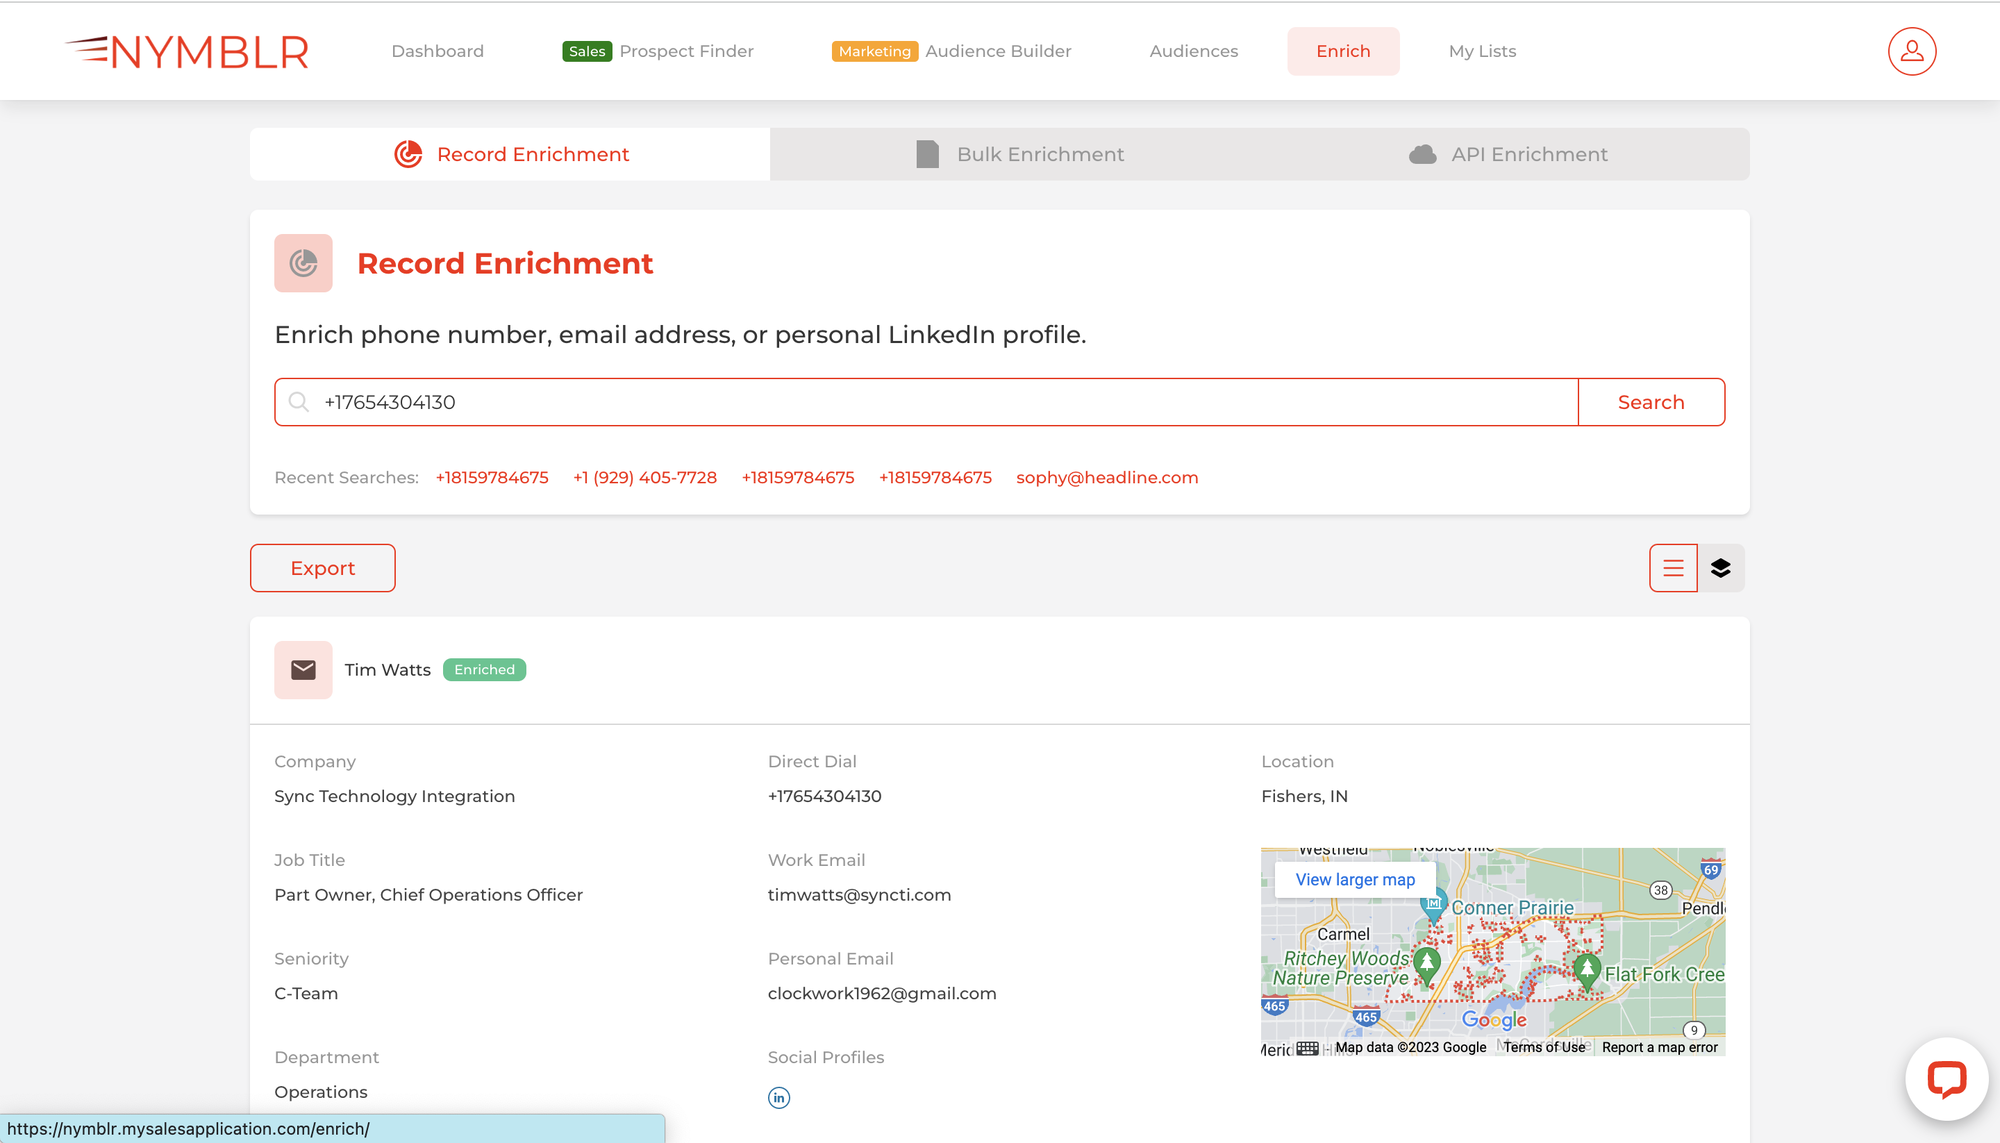Select recent search sophy@headline.com
This screenshot has height=1143, width=2000.
tap(1107, 478)
